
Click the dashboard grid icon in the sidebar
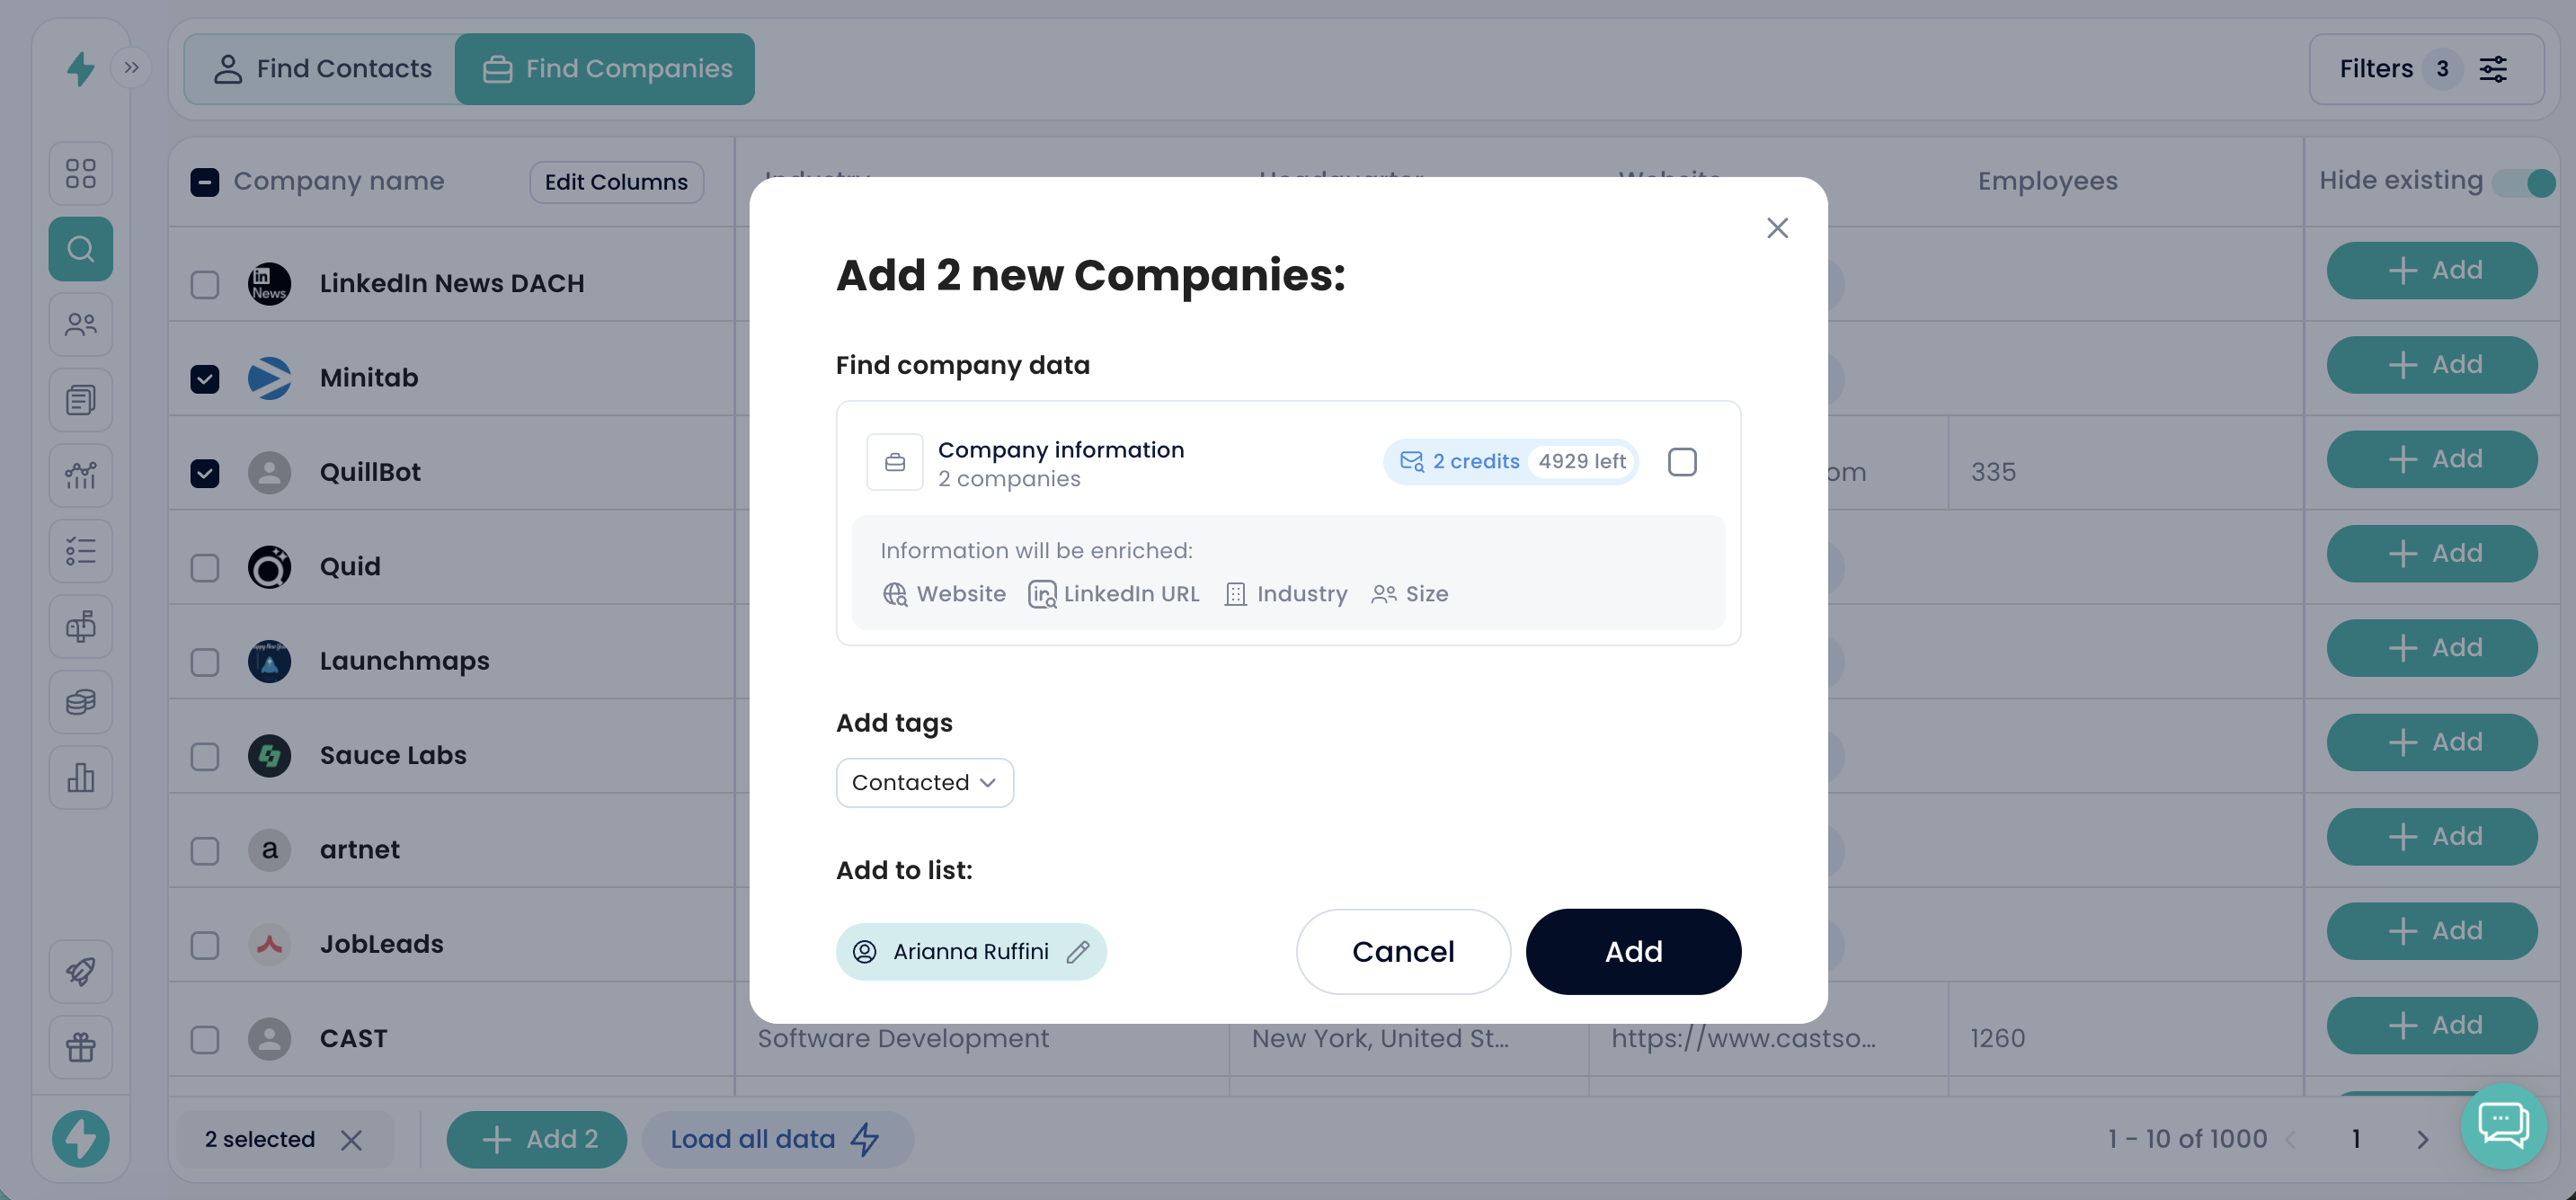coord(81,173)
